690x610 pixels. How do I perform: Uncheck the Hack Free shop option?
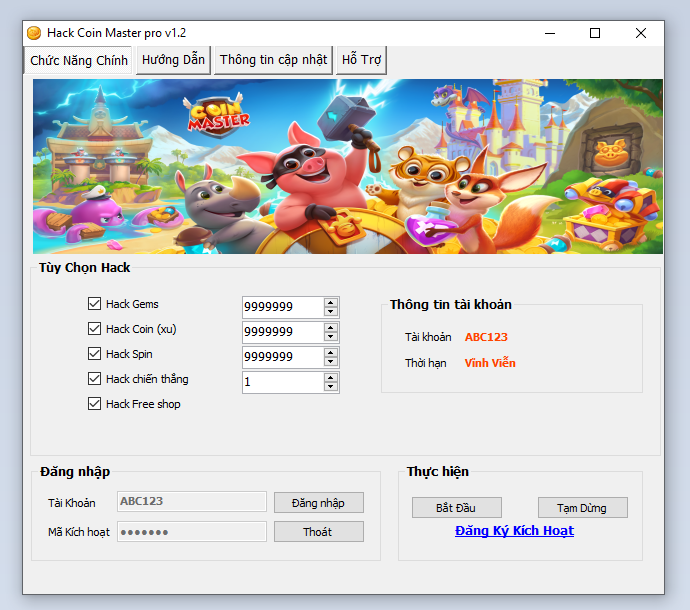(95, 404)
